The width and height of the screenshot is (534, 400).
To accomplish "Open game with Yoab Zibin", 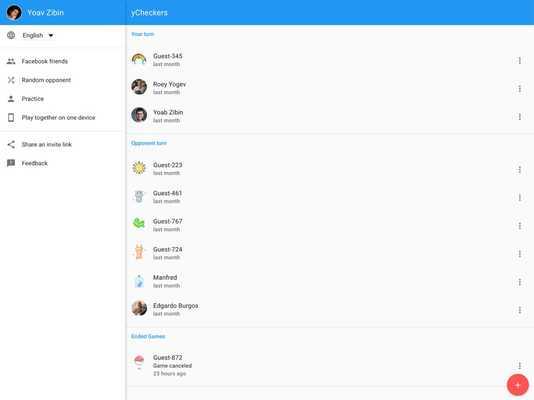I will (330, 116).
